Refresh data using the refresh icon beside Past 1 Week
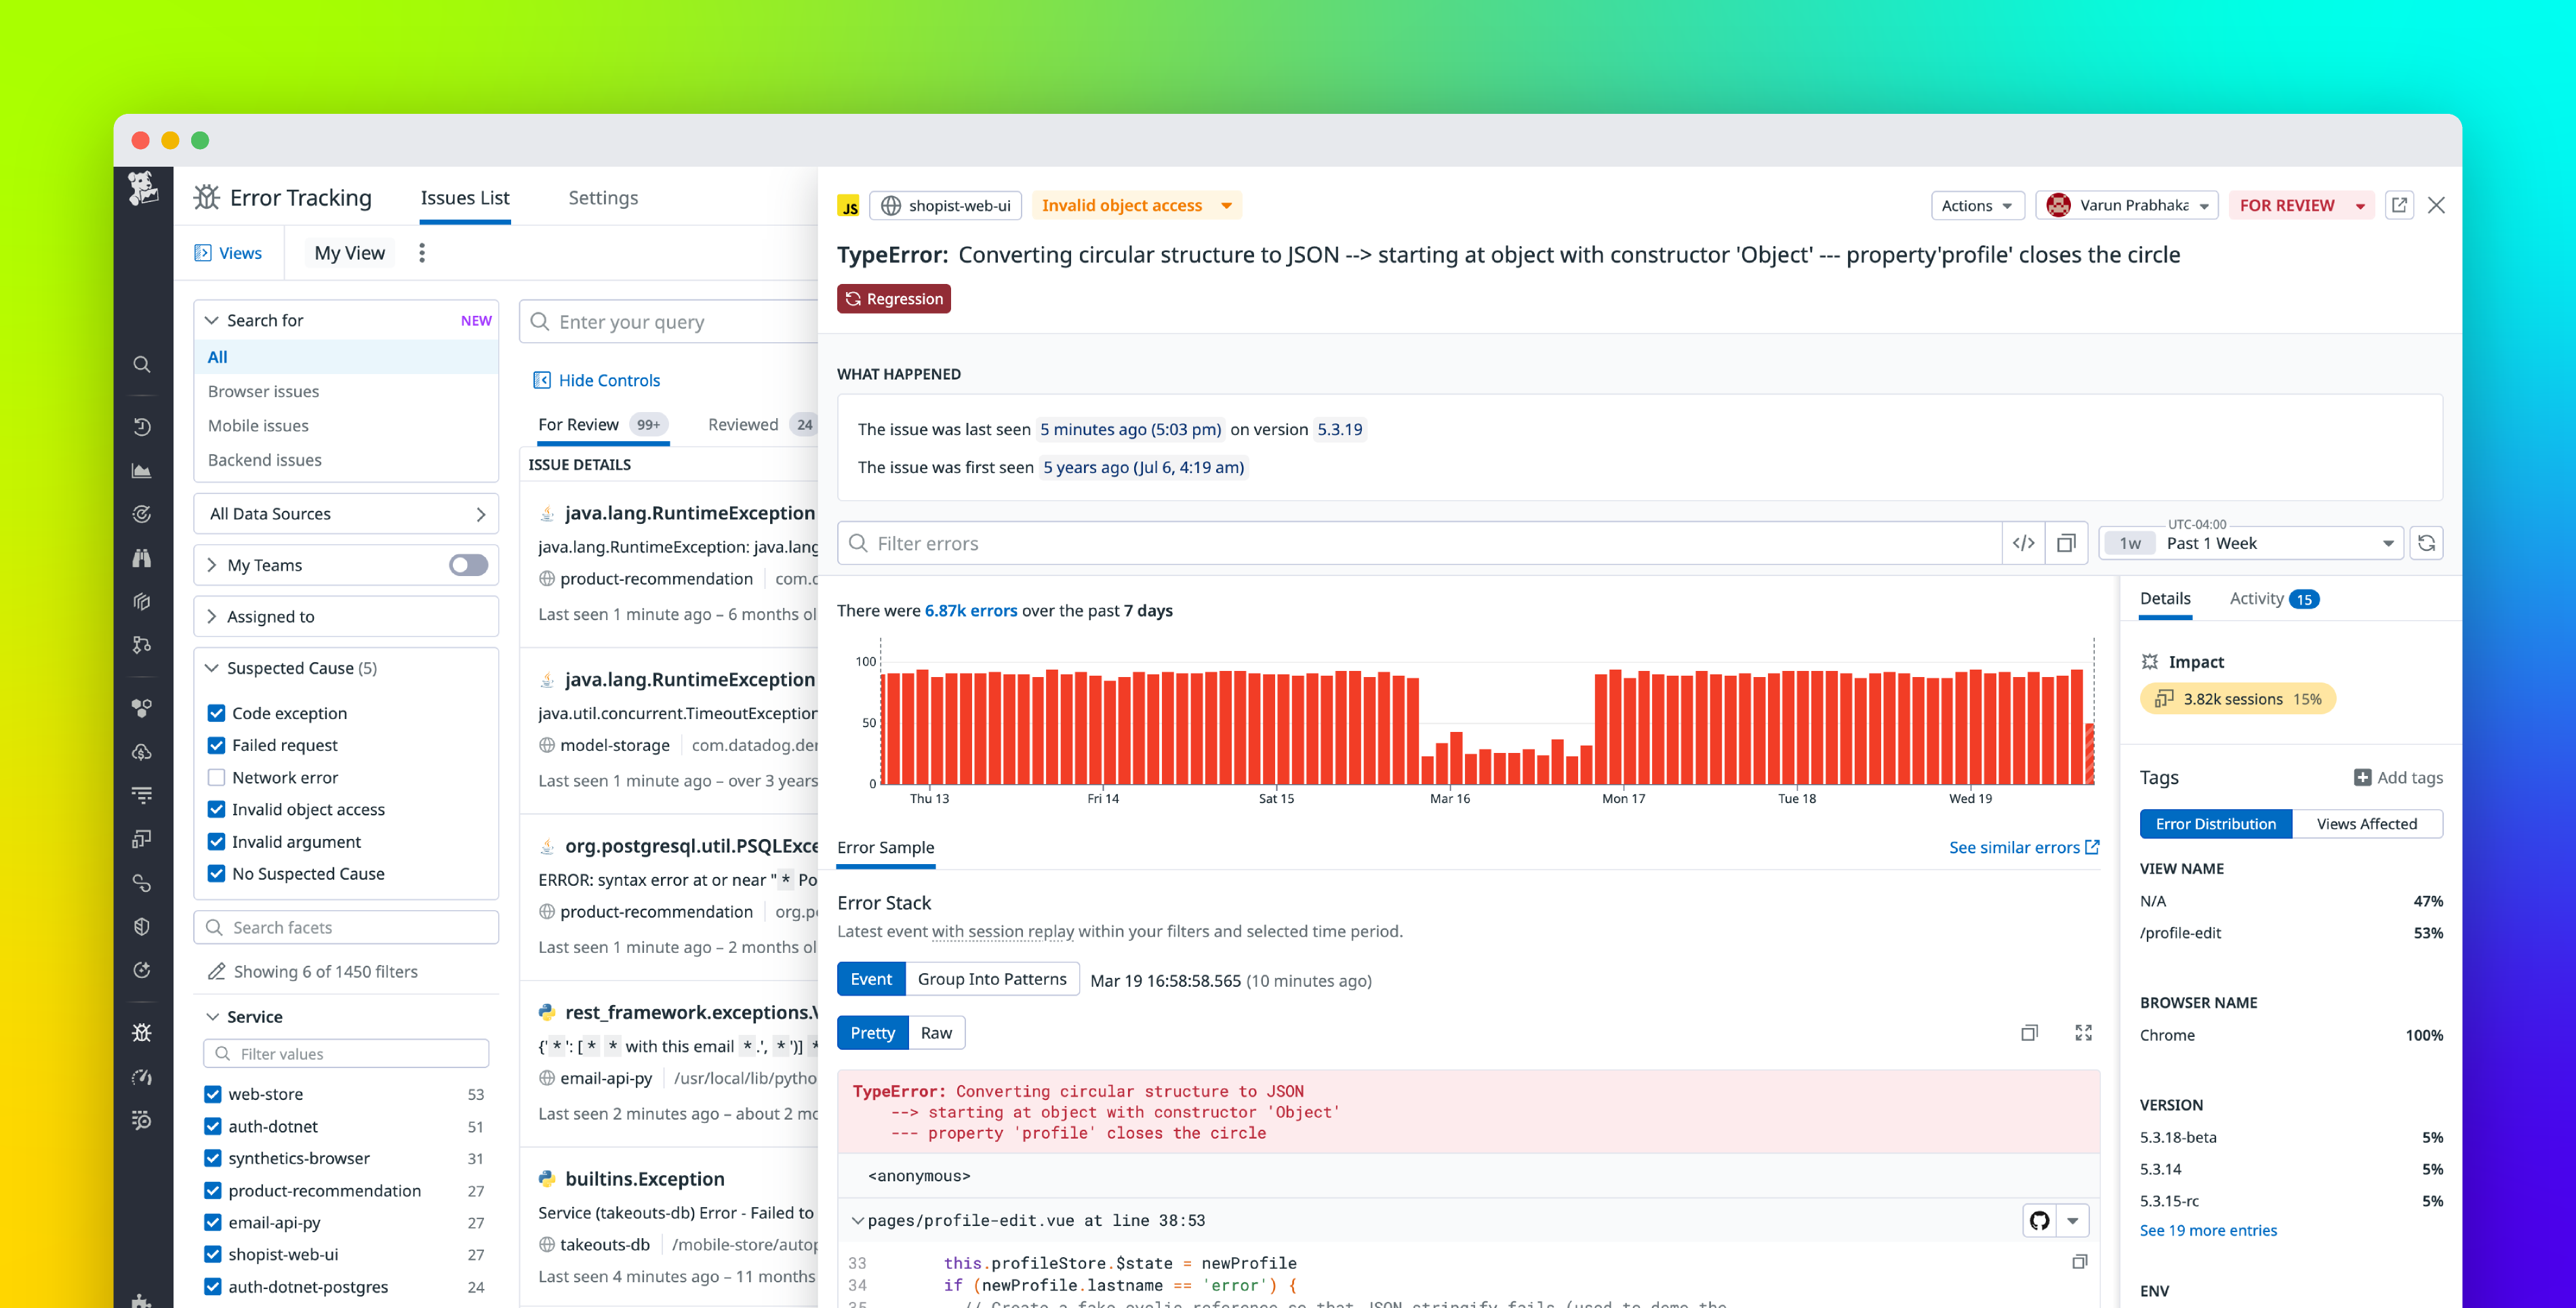Viewport: 2576px width, 1308px height. tap(2427, 543)
